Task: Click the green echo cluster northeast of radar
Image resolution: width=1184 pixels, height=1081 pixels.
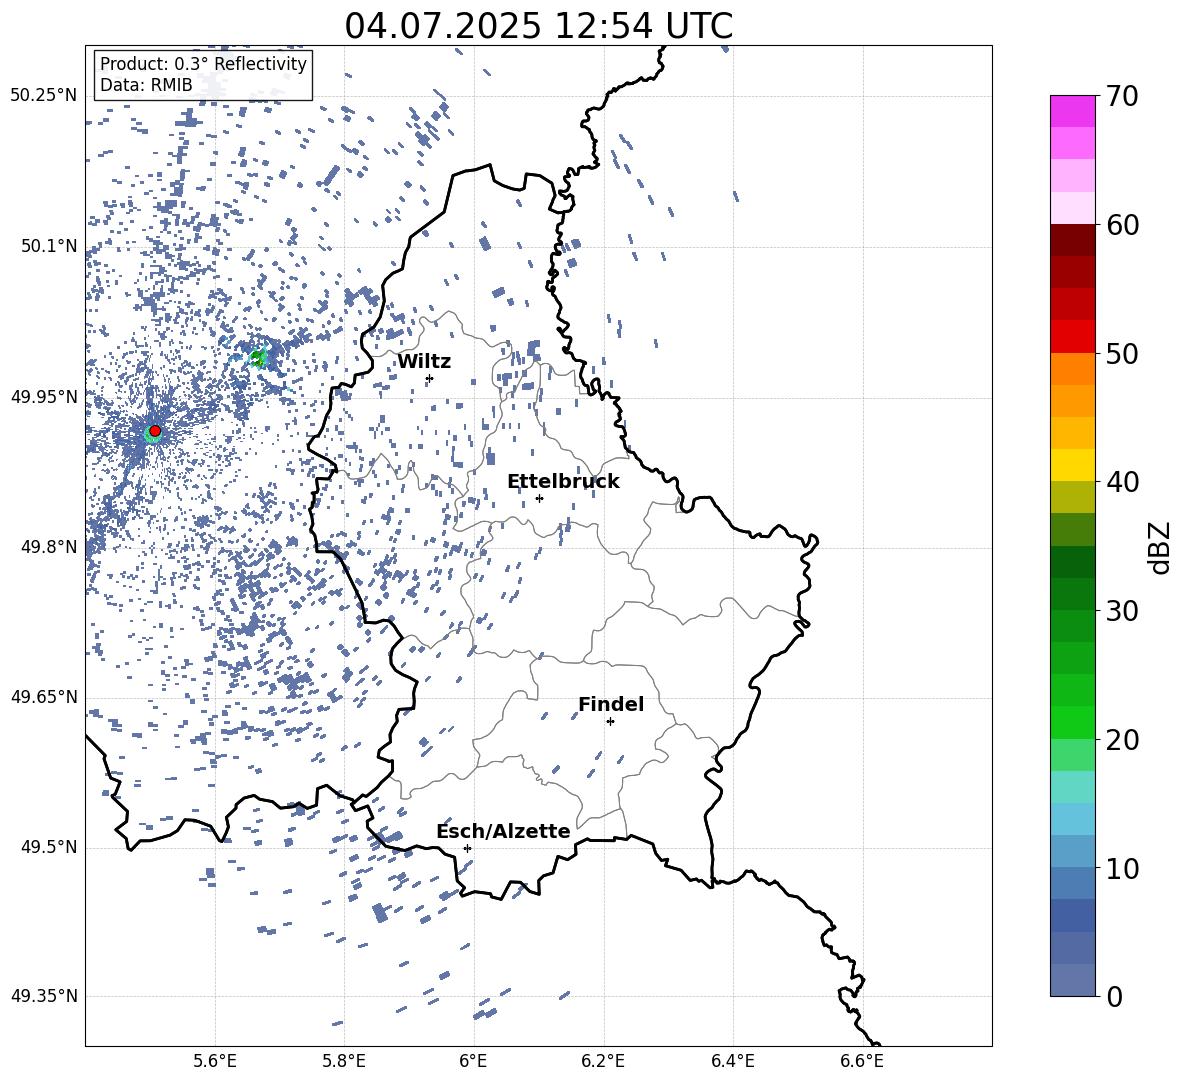Action: tap(258, 357)
